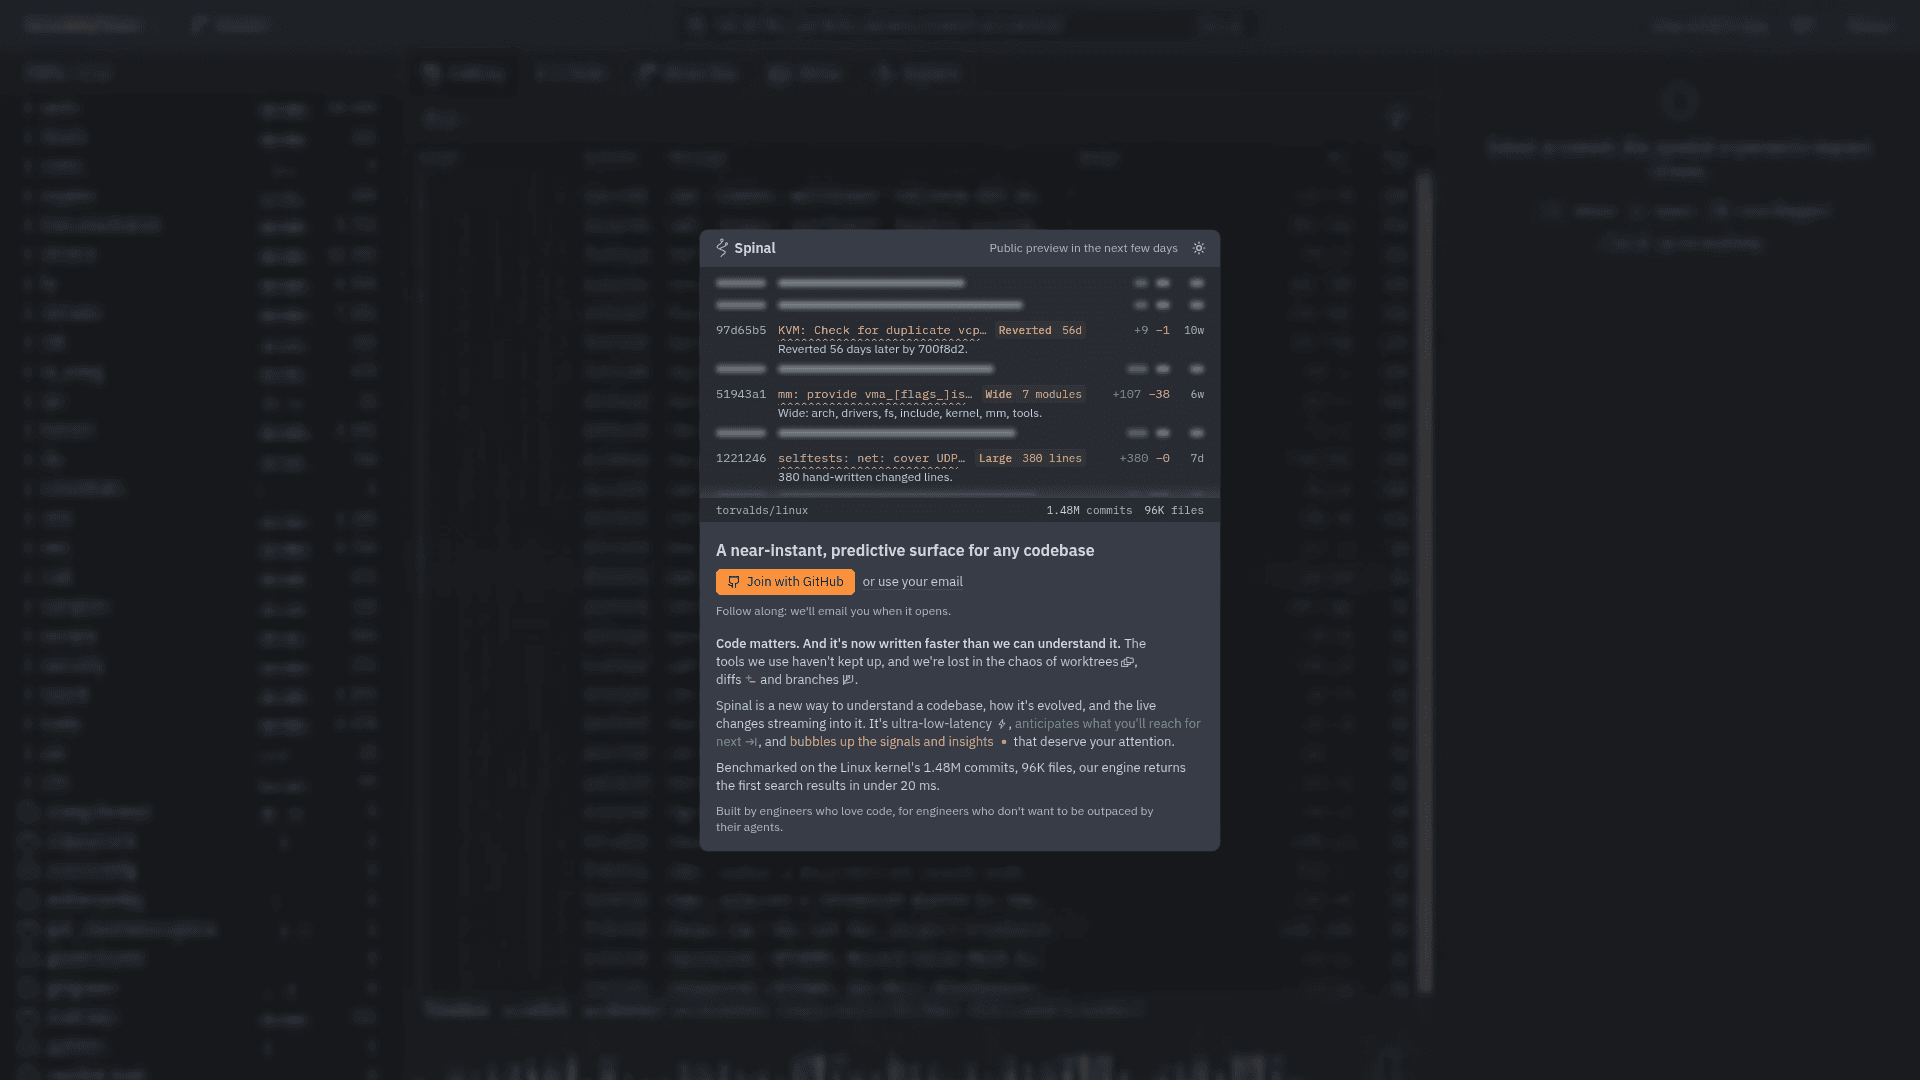Click the '96K files' count
Screen dimensions: 1920x1080
(x=1174, y=510)
